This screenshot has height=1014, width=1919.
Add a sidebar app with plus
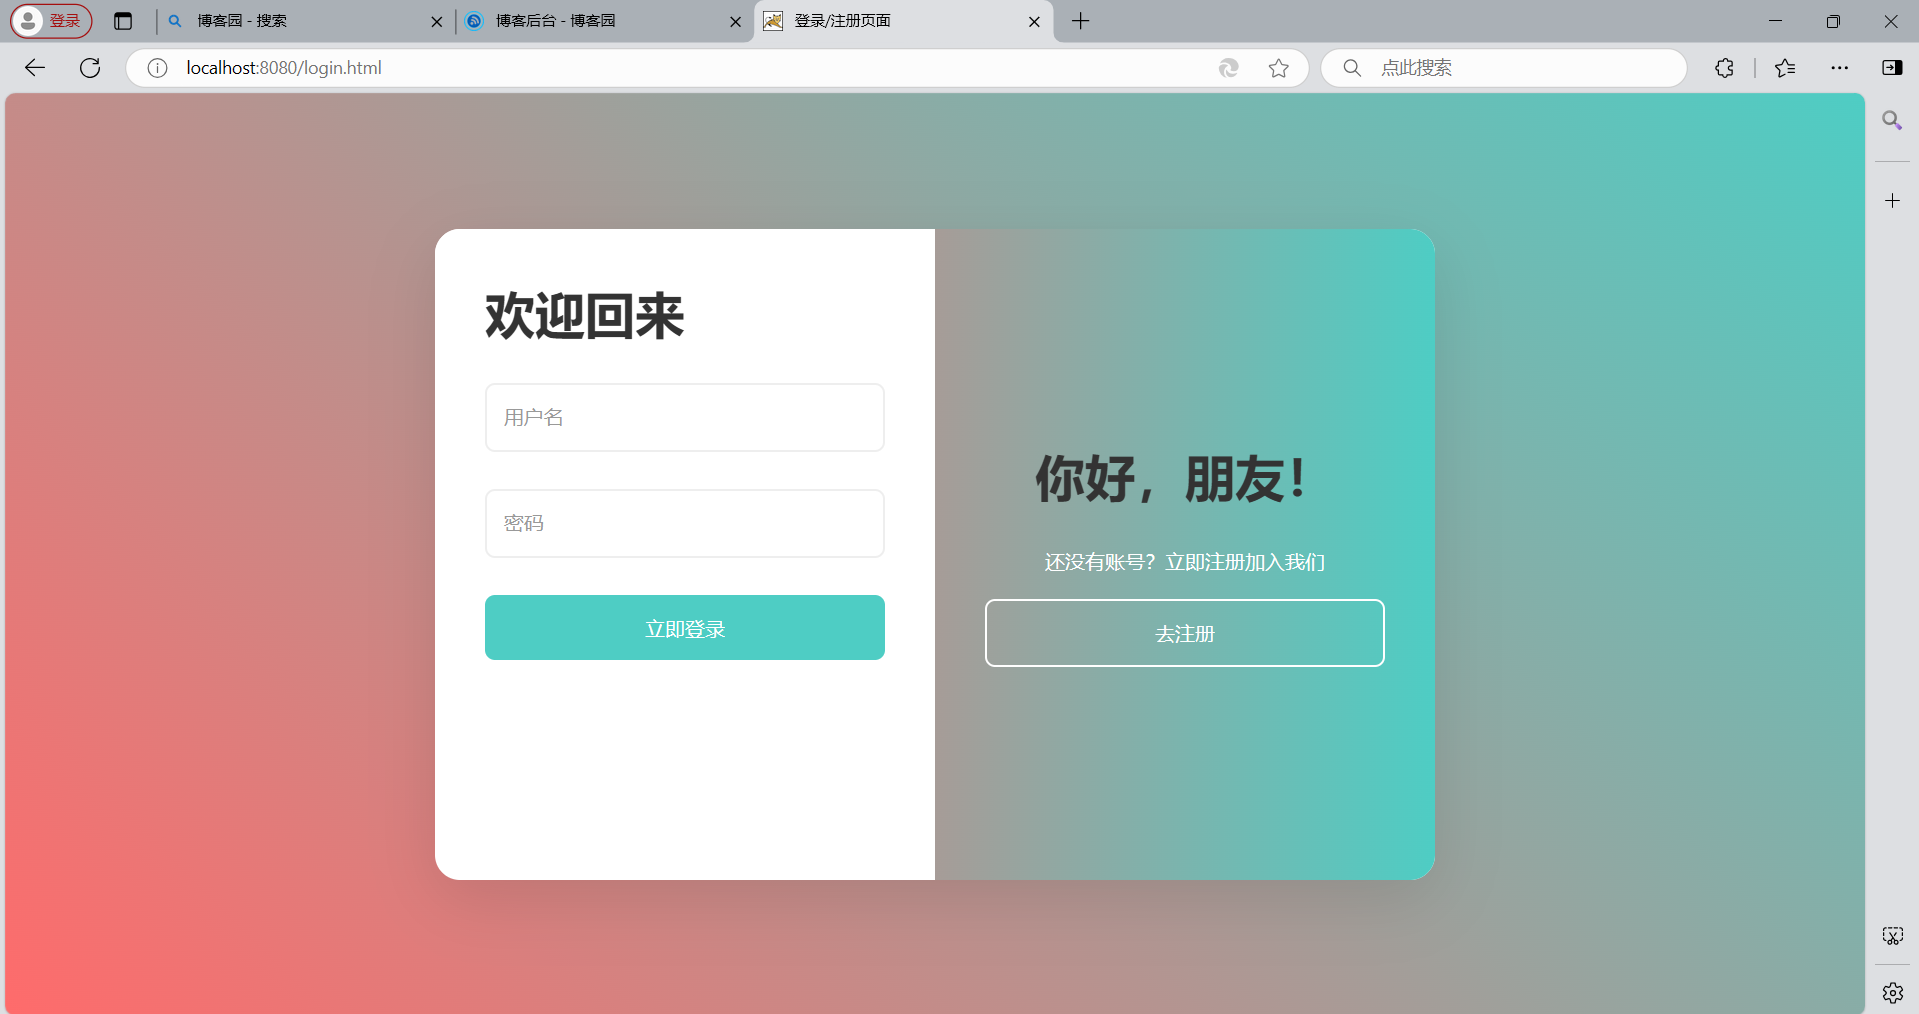coord(1892,201)
